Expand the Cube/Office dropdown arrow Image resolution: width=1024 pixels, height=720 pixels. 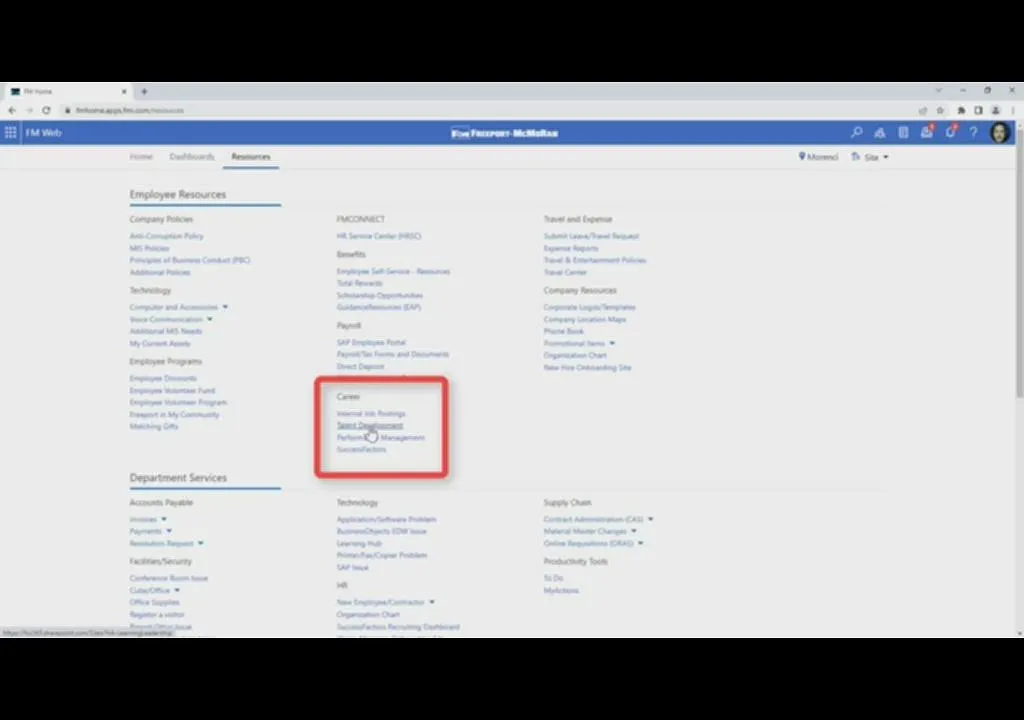pos(177,591)
